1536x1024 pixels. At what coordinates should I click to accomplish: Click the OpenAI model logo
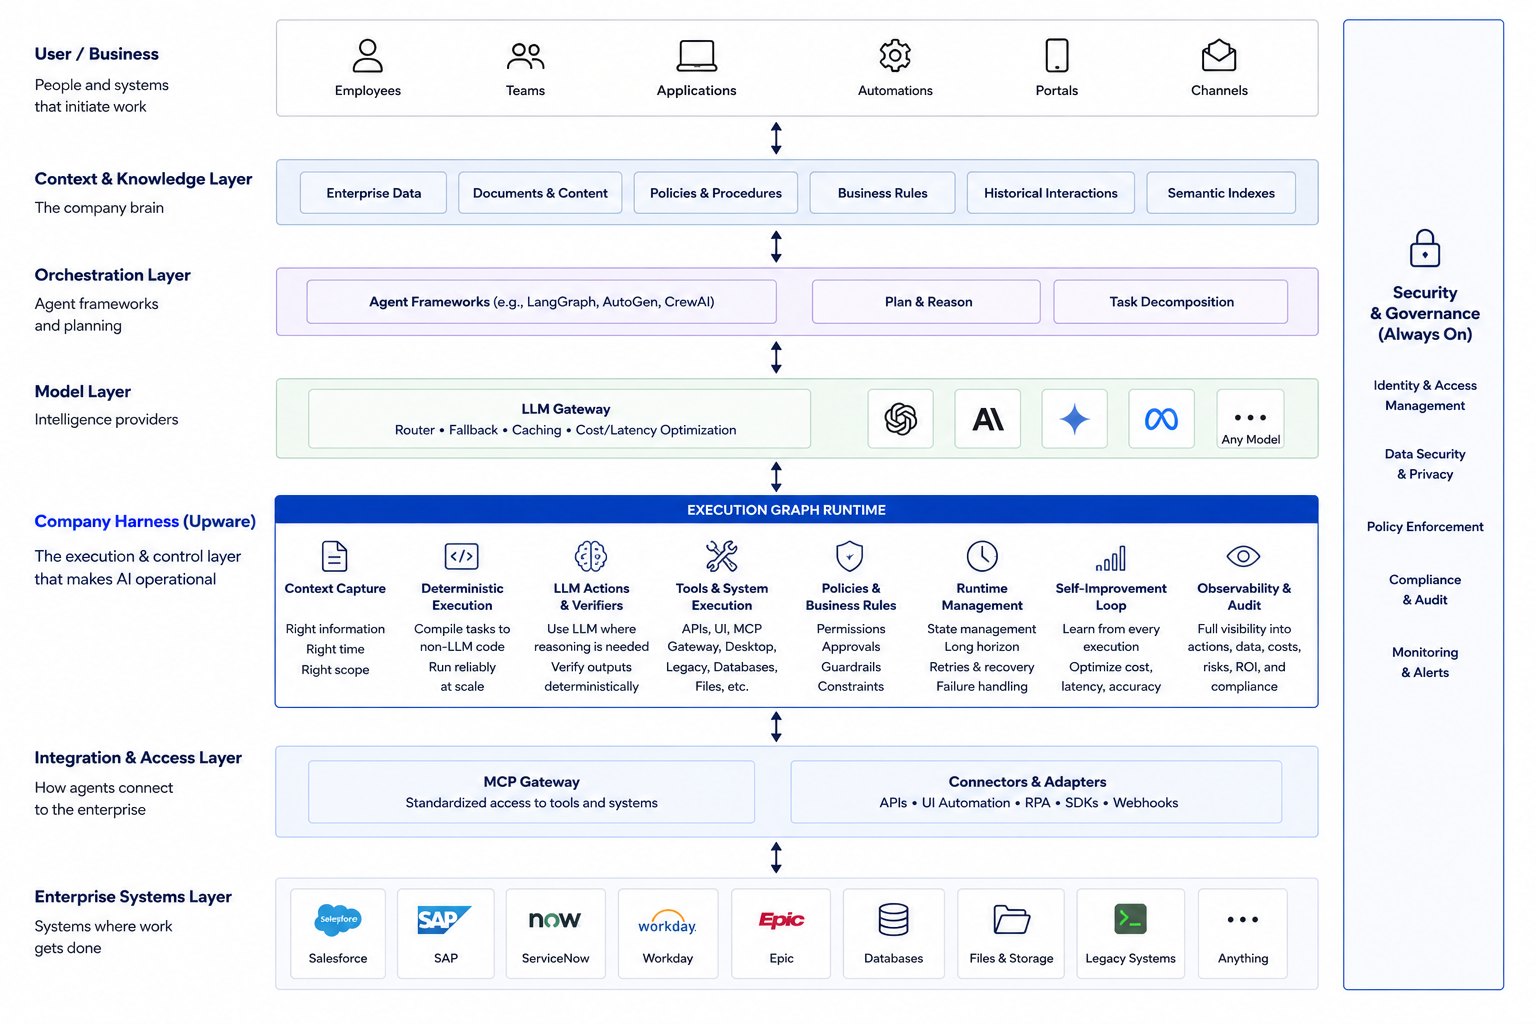901,419
